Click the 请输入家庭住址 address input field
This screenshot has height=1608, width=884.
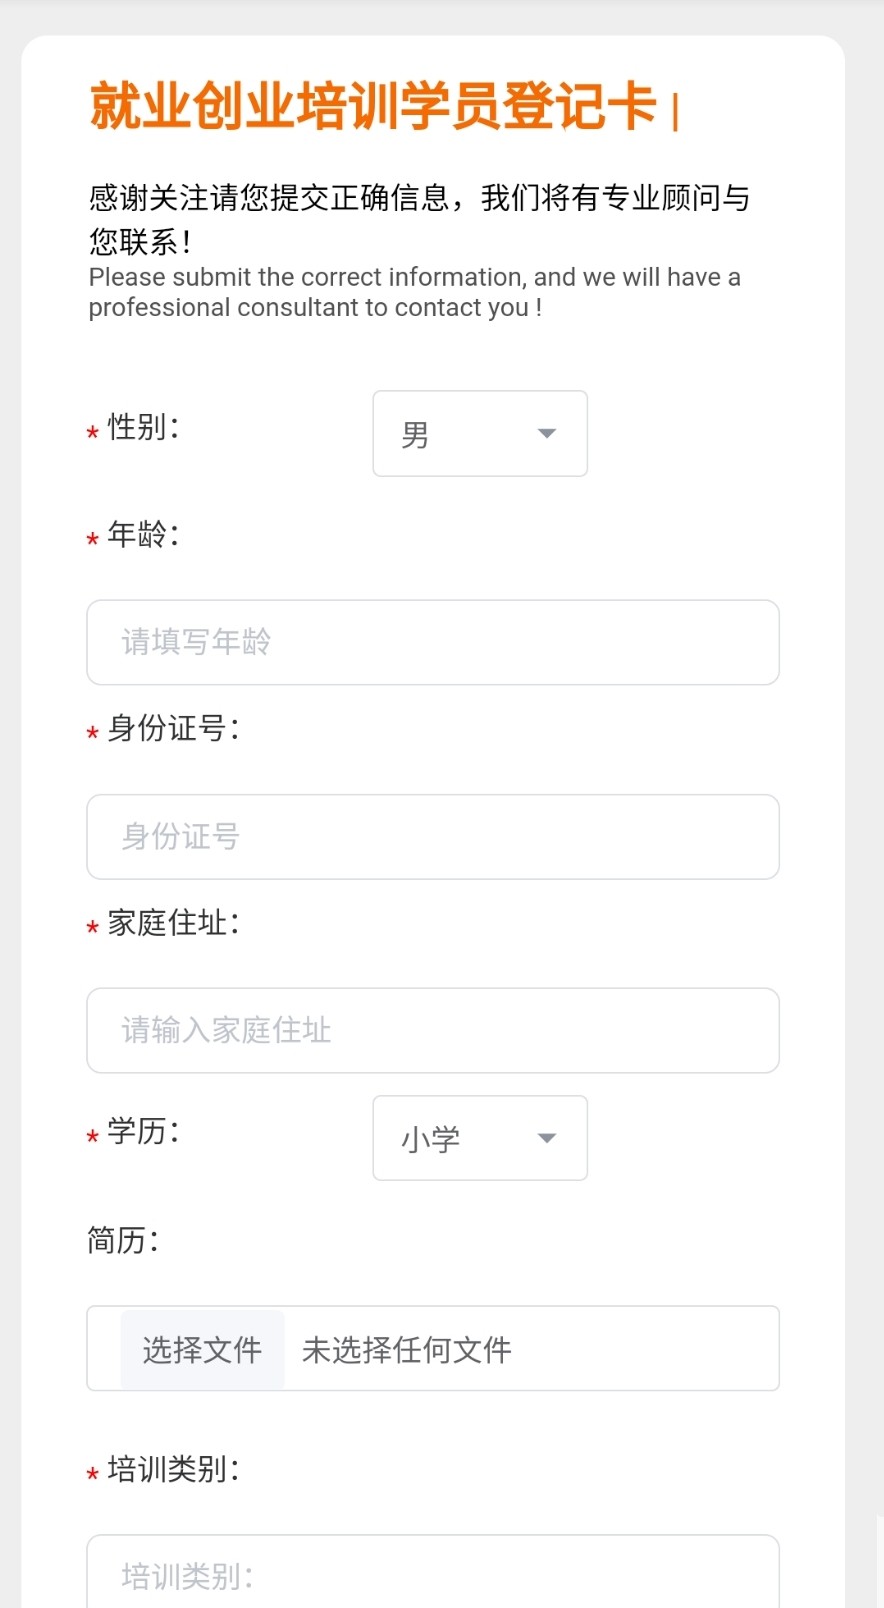click(432, 1031)
